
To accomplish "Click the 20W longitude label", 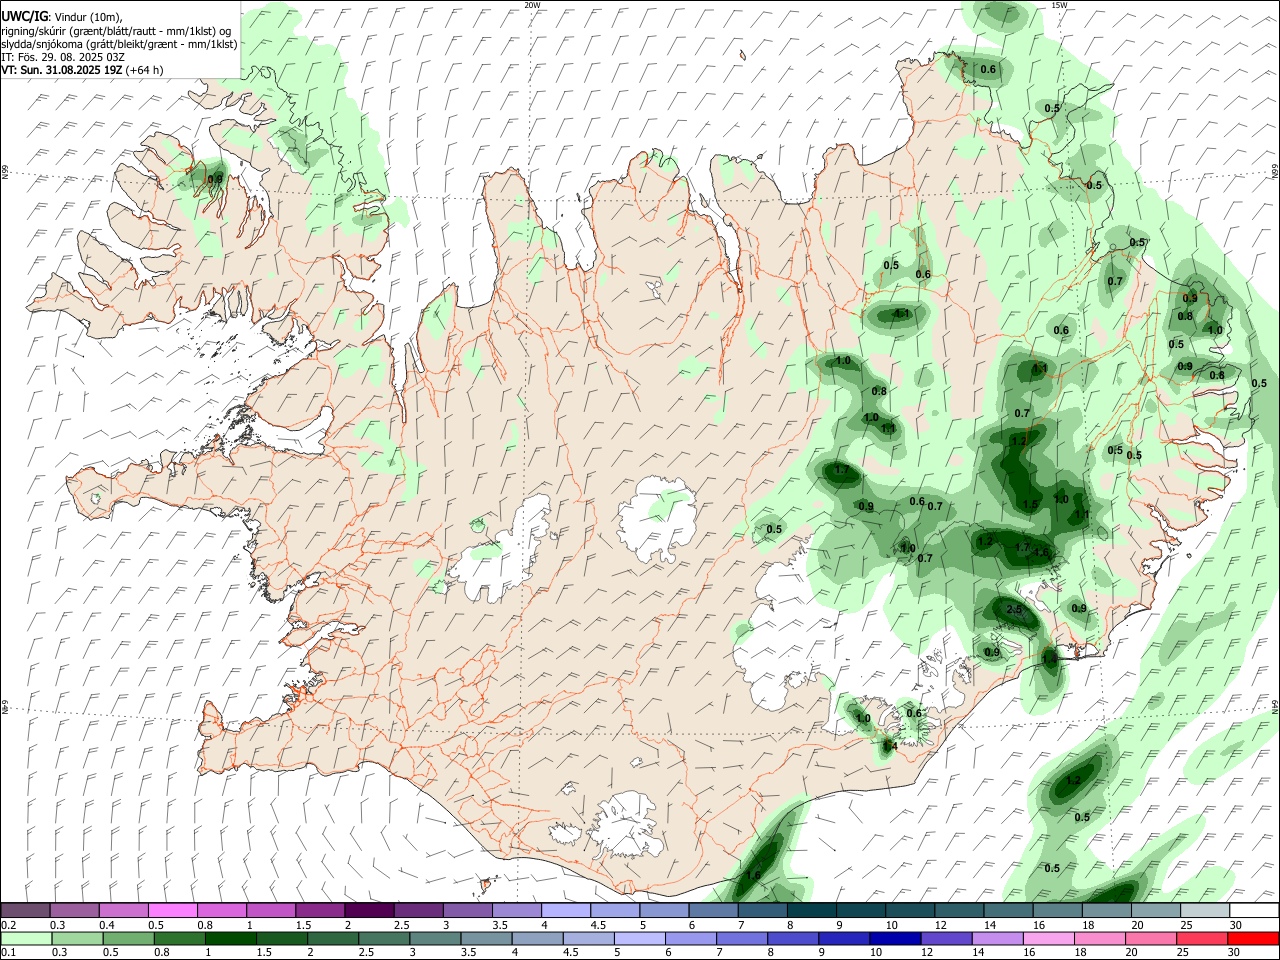I will (x=532, y=5).
